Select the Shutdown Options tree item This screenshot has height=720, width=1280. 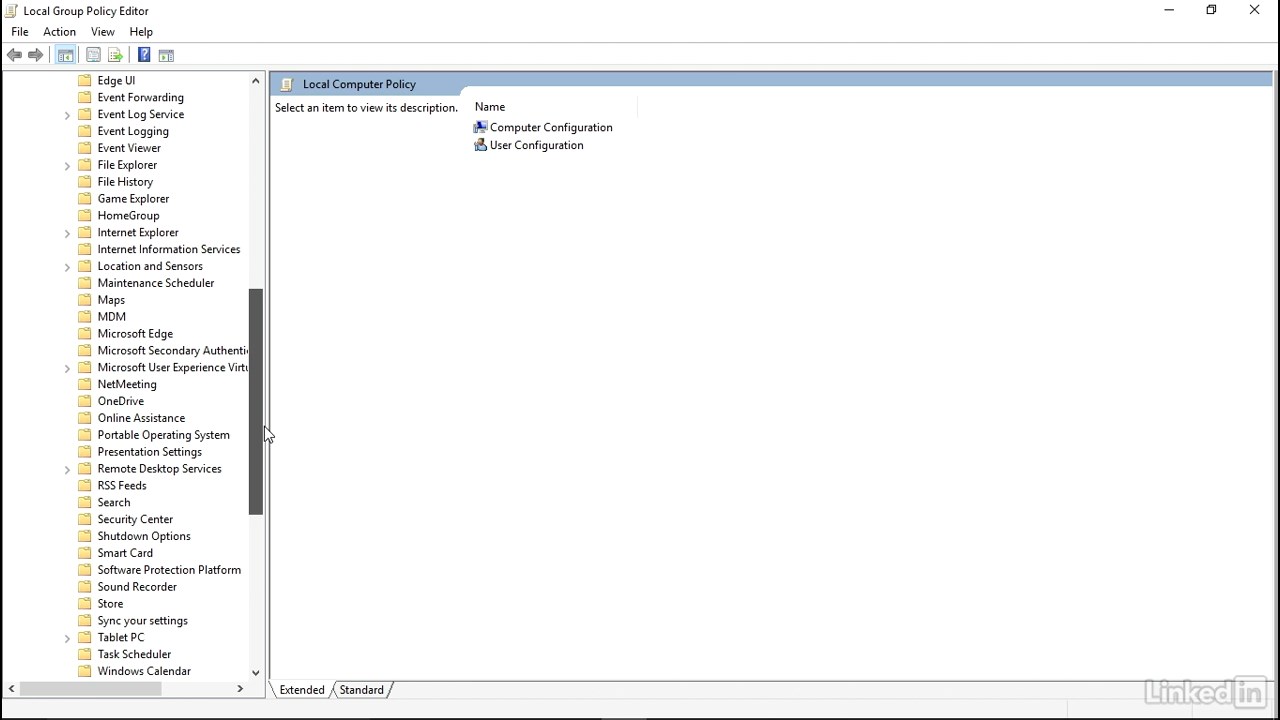coord(144,536)
